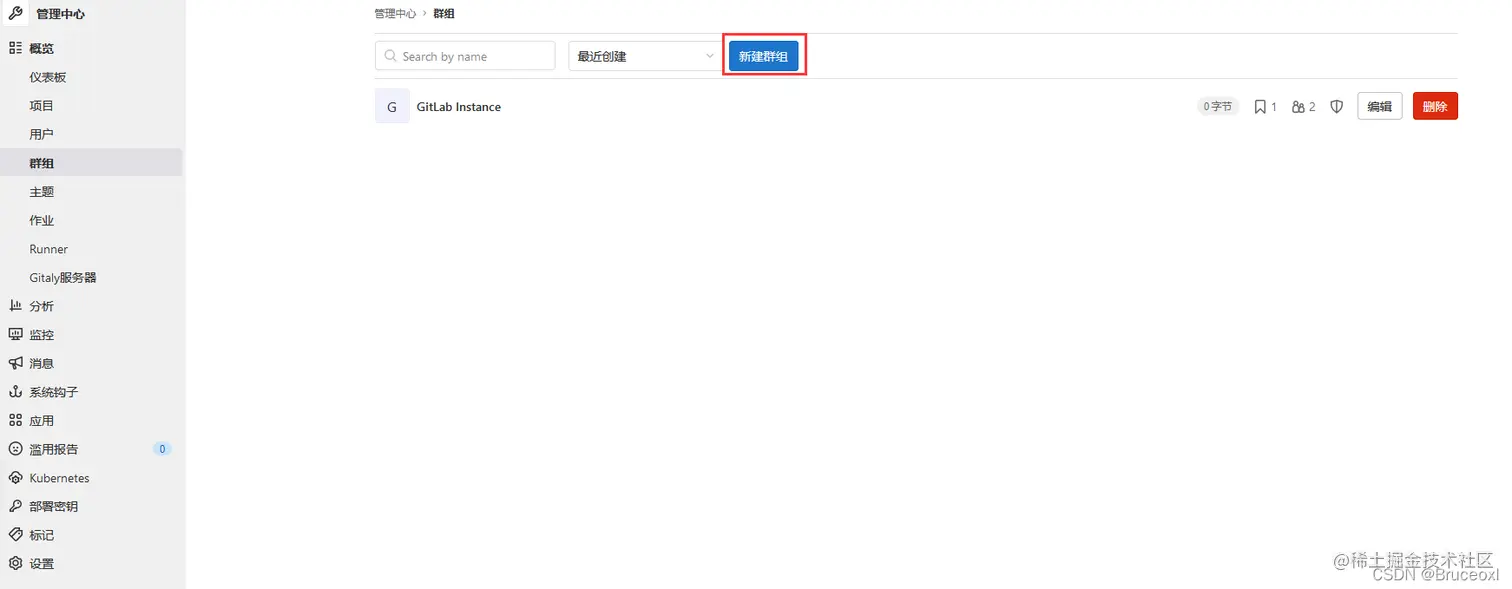This screenshot has width=1512, height=589.
Task: Click the 监控 monitor icon
Action: [15, 335]
